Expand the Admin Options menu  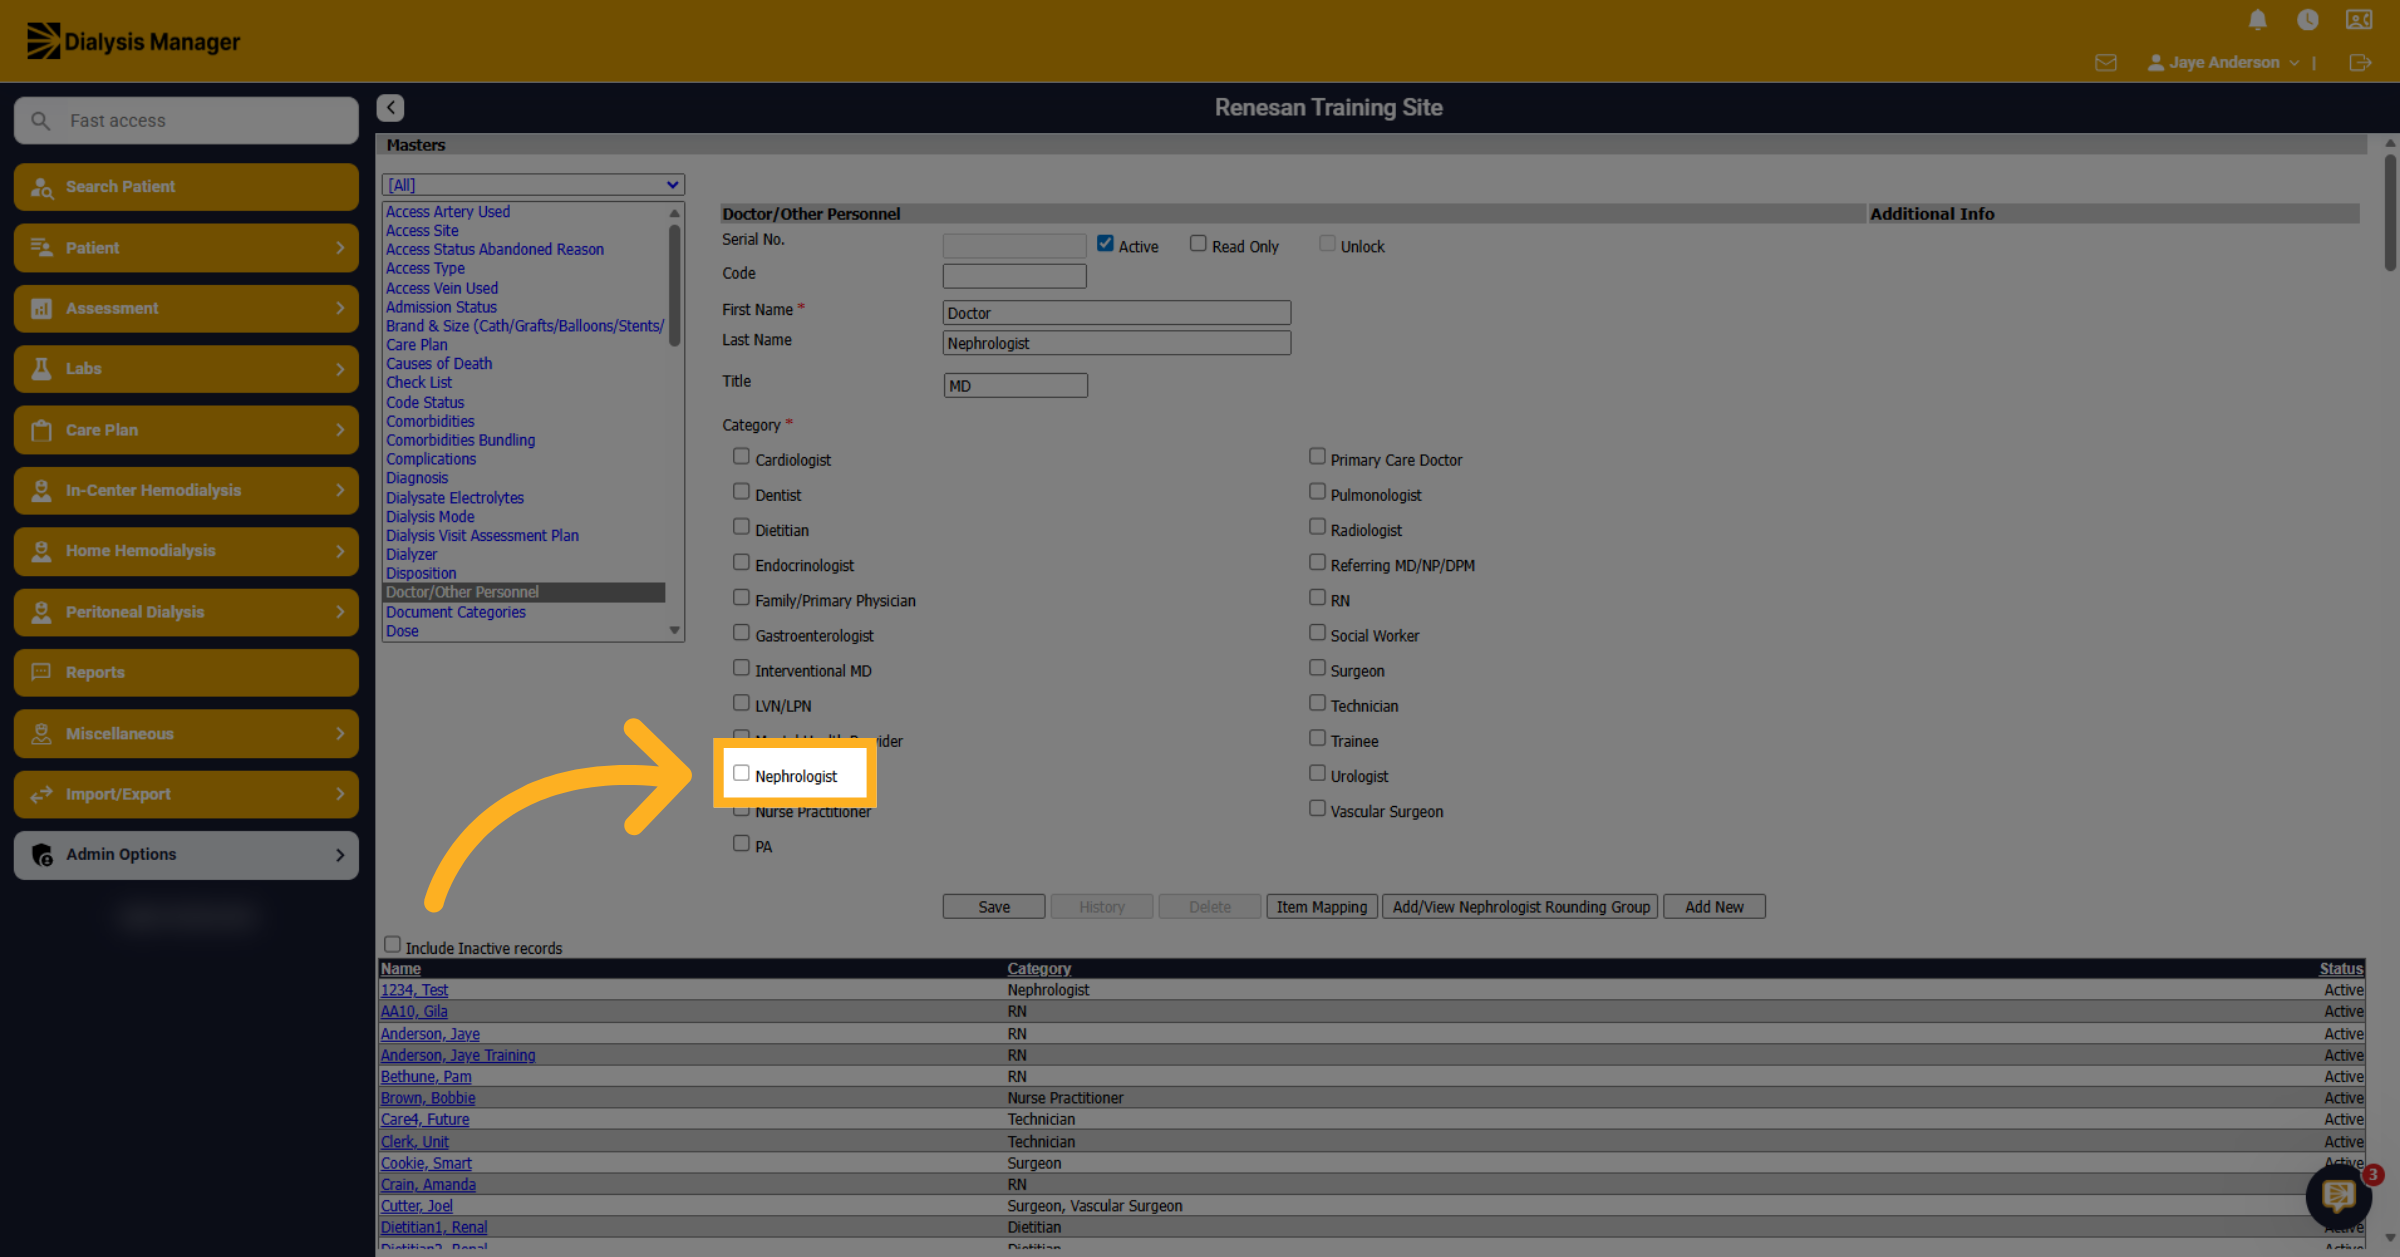(x=186, y=855)
